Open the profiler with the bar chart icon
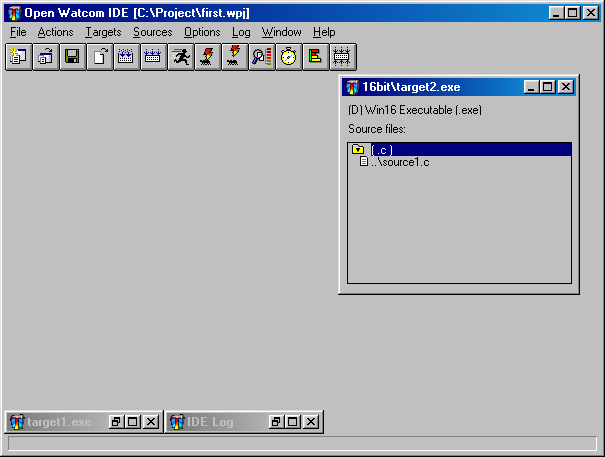 click(x=315, y=57)
